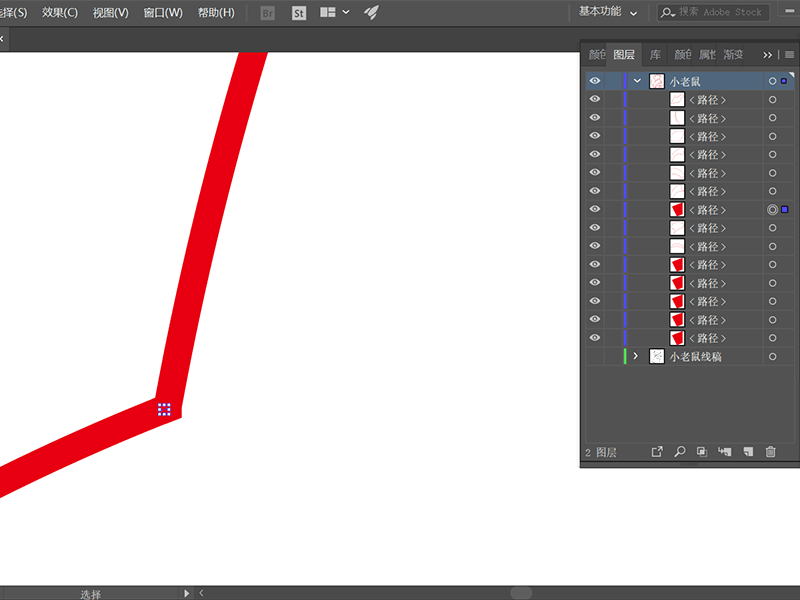Click the target circle of 小老鼠线稿 layer
The image size is (800, 600).
(772, 356)
